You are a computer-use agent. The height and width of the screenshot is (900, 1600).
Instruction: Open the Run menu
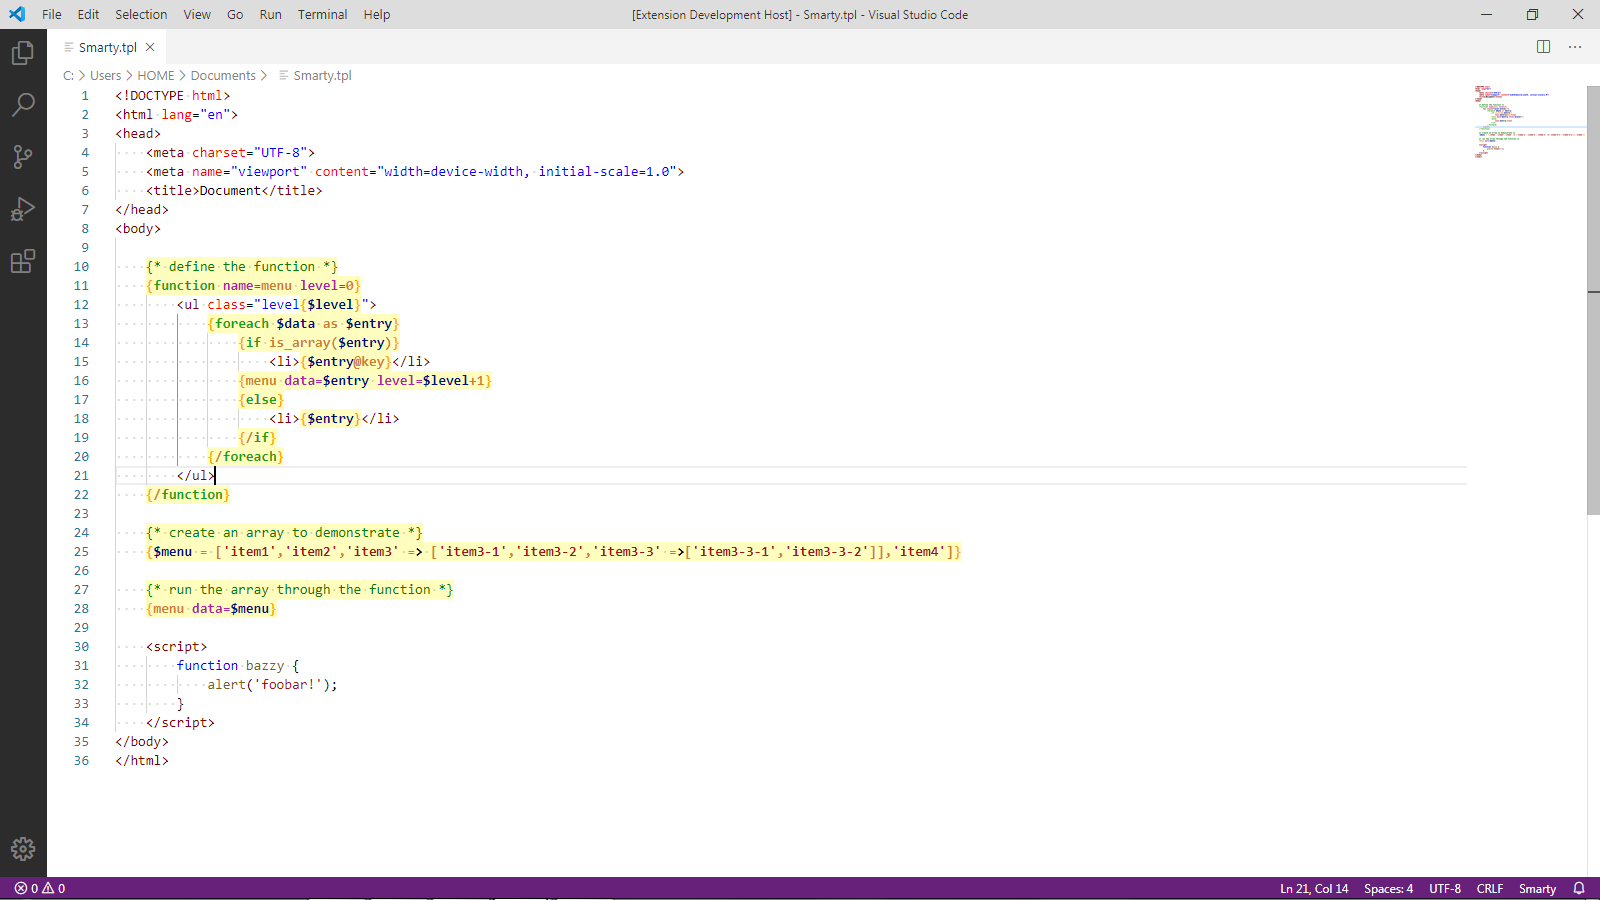(x=270, y=14)
